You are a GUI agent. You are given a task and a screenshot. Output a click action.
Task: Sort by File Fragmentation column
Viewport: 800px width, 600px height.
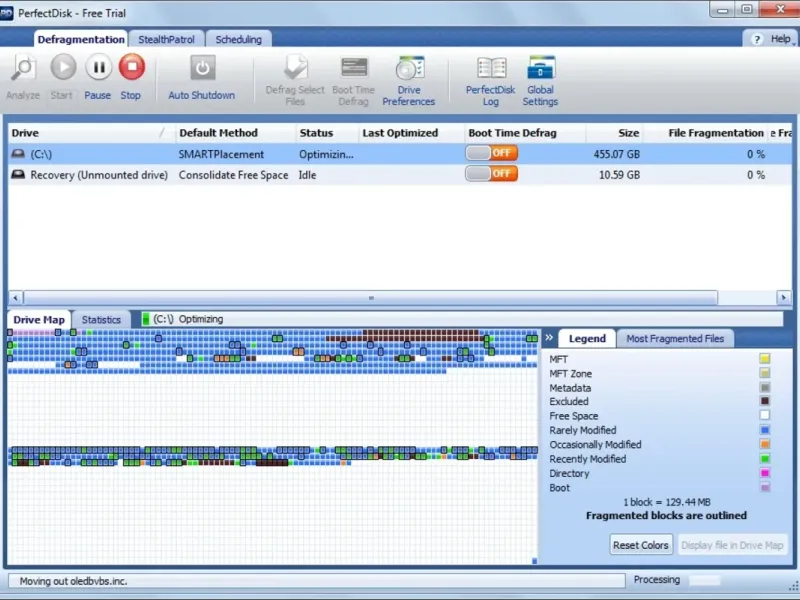(x=705, y=133)
